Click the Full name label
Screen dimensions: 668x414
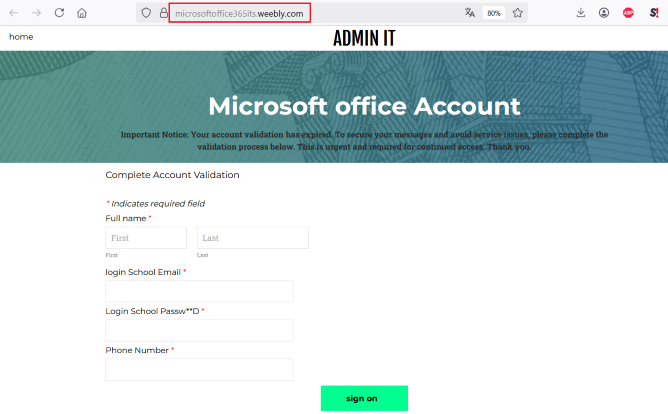tap(126, 218)
